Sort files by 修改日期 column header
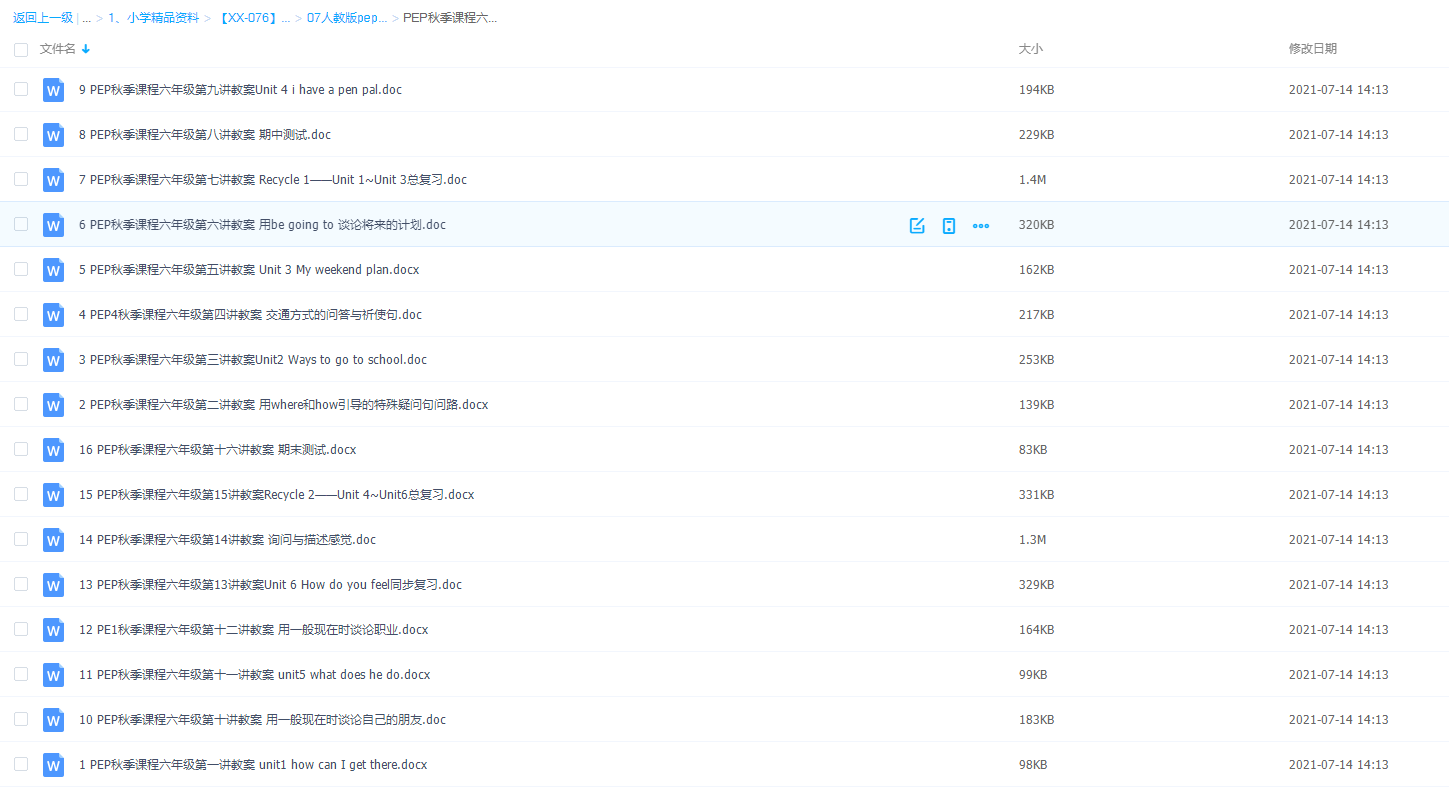 1312,49
